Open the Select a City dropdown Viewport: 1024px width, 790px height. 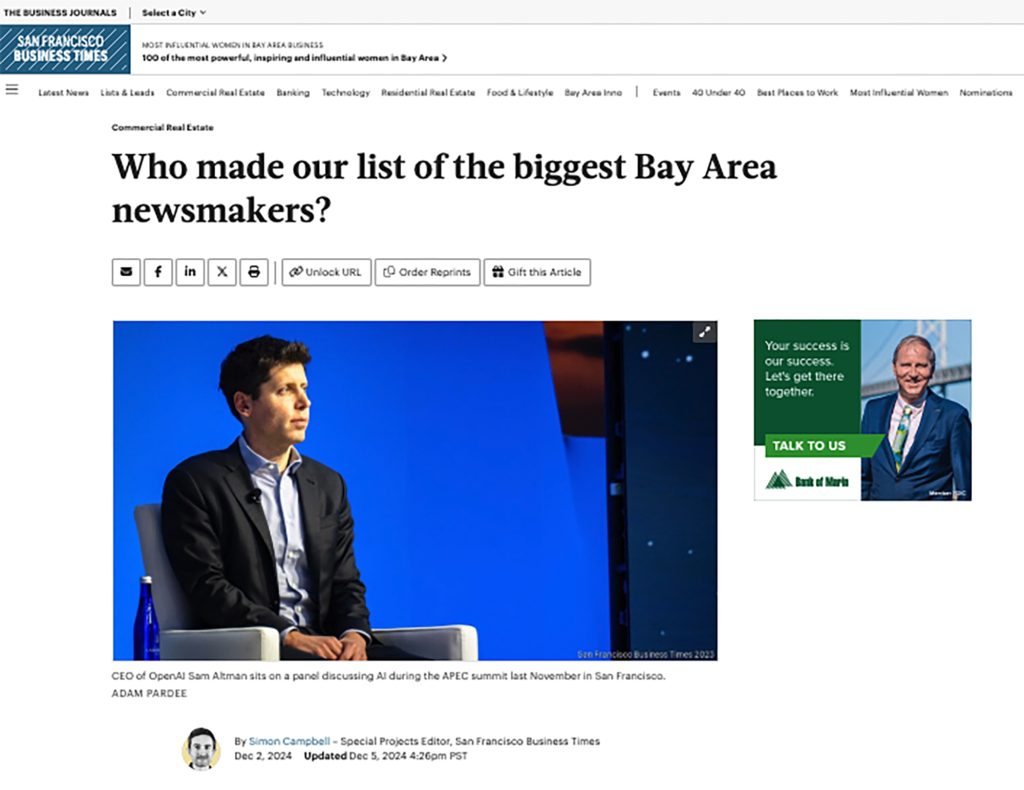click(174, 12)
